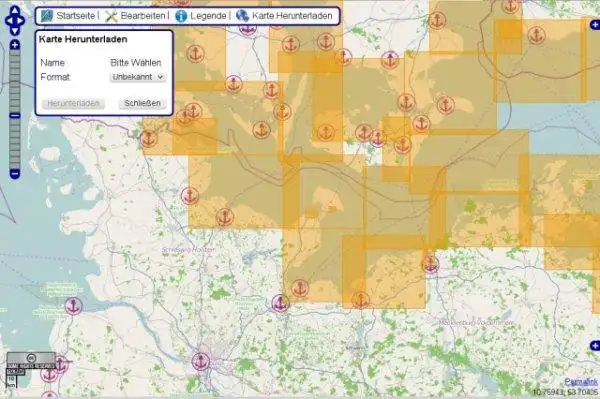
Task: Open the Permalink link
Action: click(581, 381)
